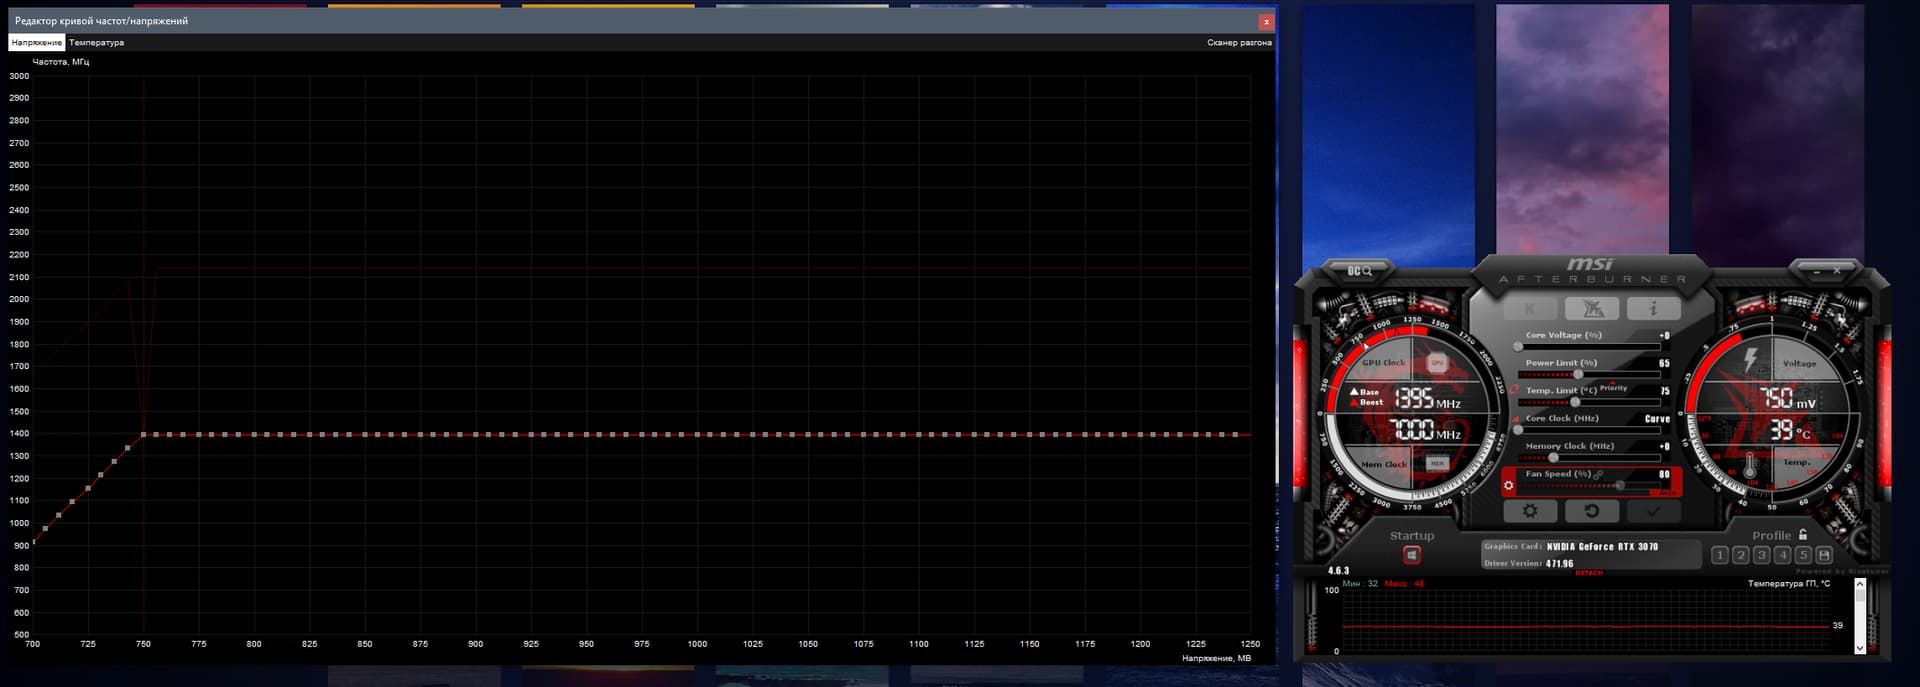This screenshot has height=687, width=1920.
Task: Open user-defined fan control gear icon
Action: point(1509,486)
